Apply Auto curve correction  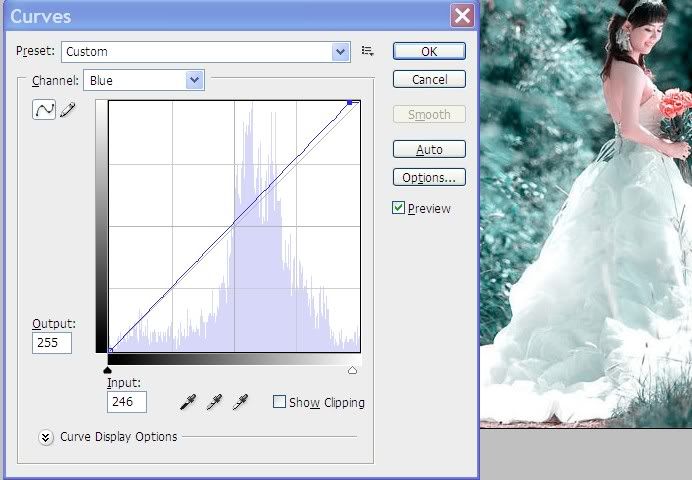429,150
